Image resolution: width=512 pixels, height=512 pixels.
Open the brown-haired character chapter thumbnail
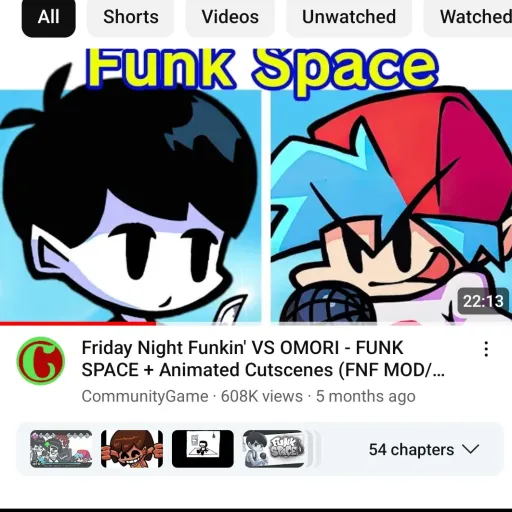tap(132, 449)
